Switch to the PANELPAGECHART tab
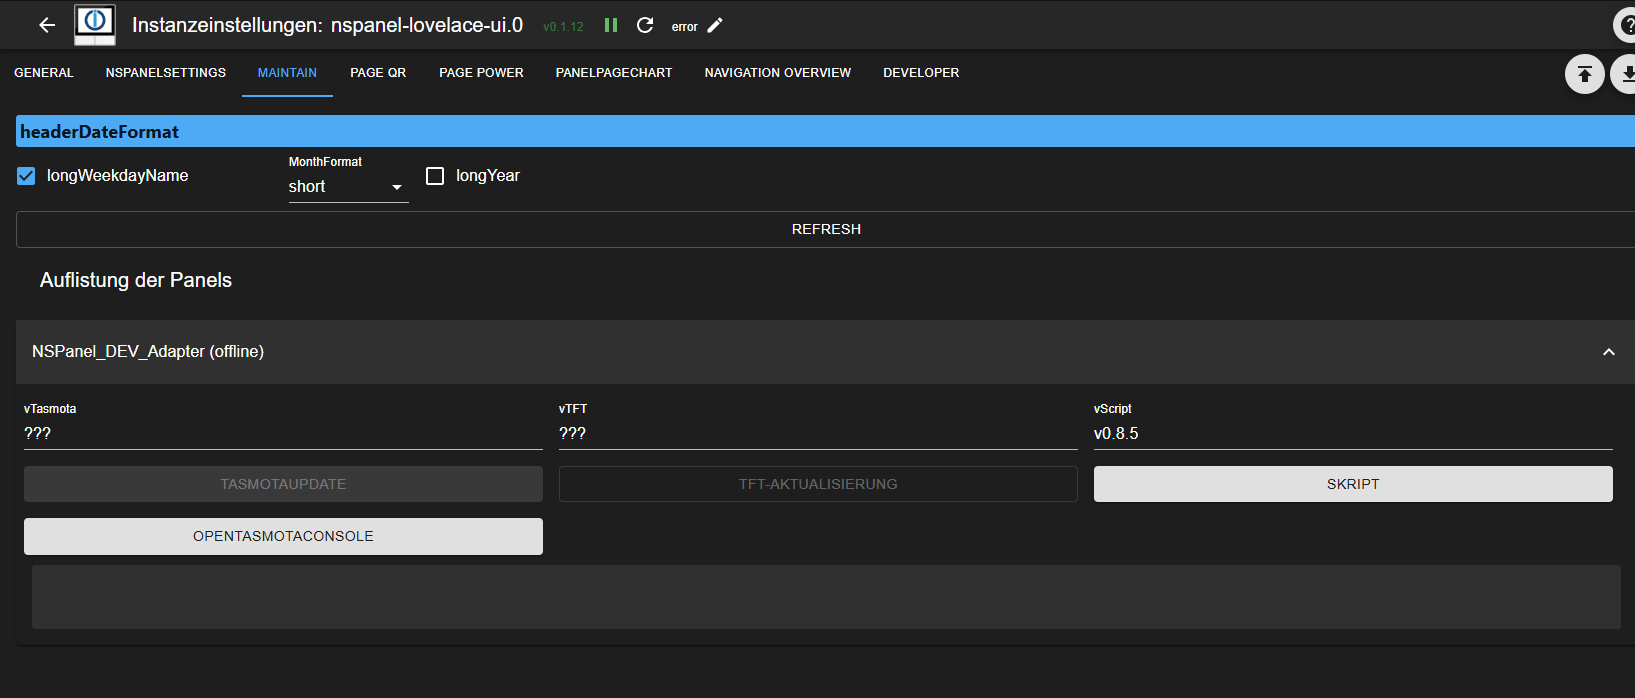The image size is (1635, 698). (x=614, y=73)
